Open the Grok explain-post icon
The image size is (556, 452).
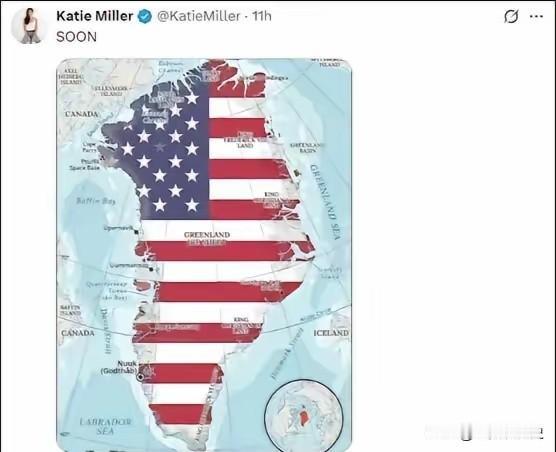[x=511, y=16]
